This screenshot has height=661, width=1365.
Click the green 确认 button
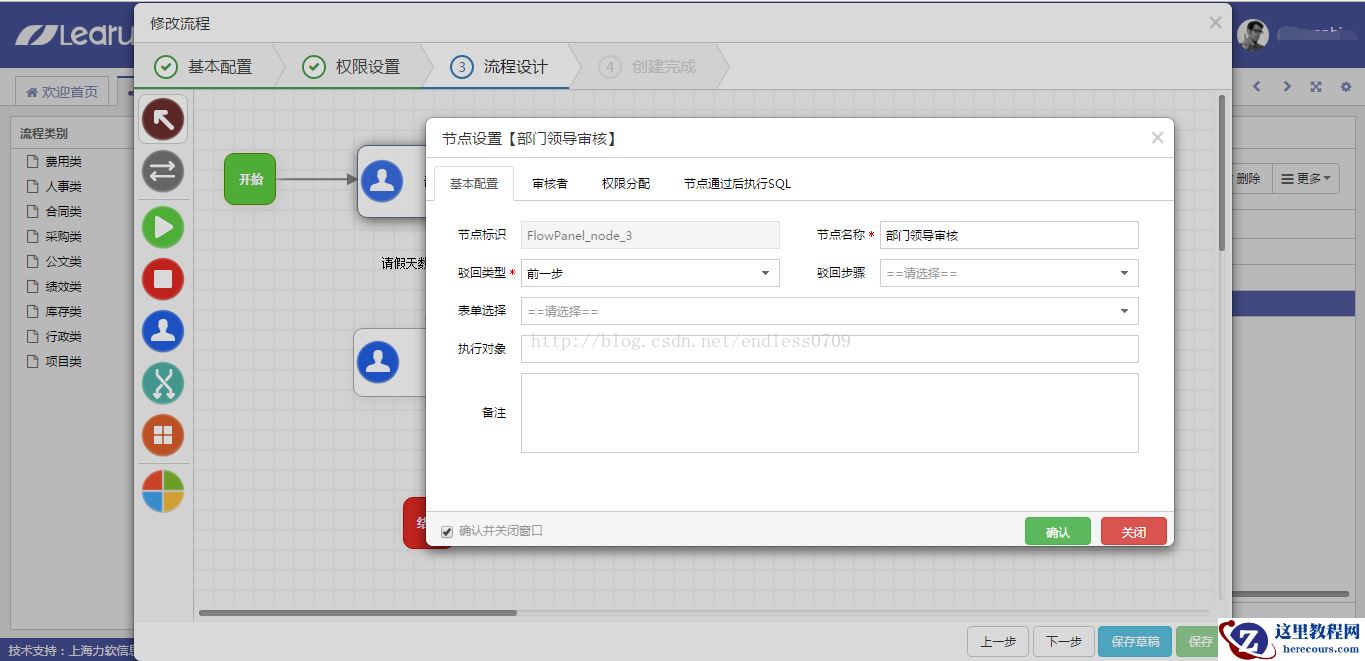click(x=1057, y=532)
